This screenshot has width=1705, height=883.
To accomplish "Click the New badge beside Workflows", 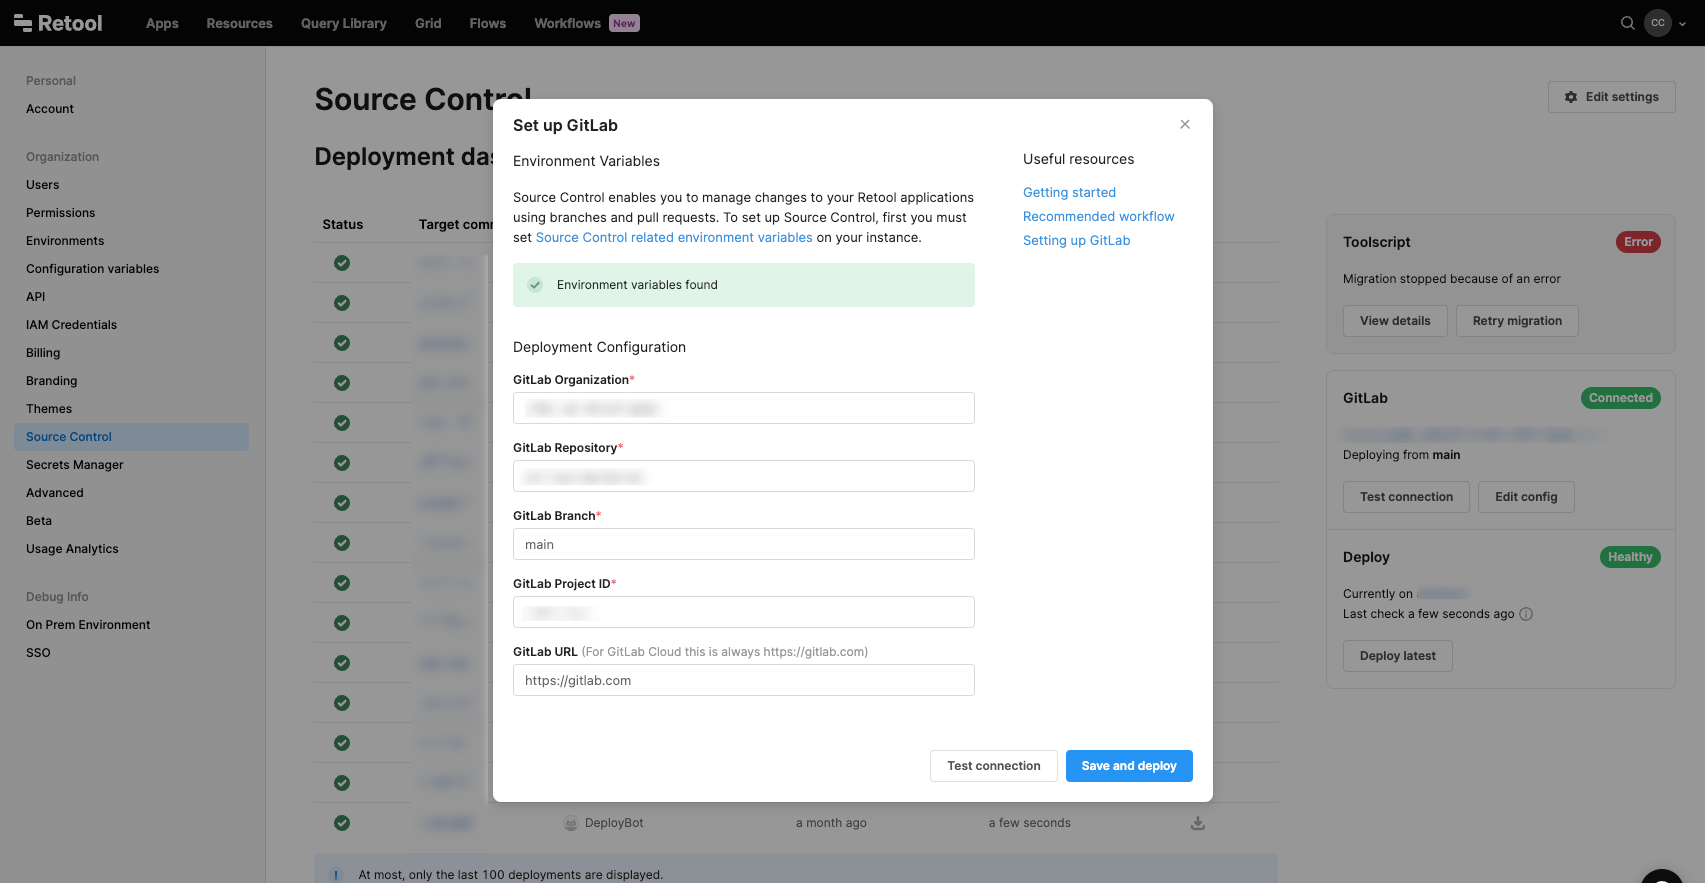I will tap(624, 23).
